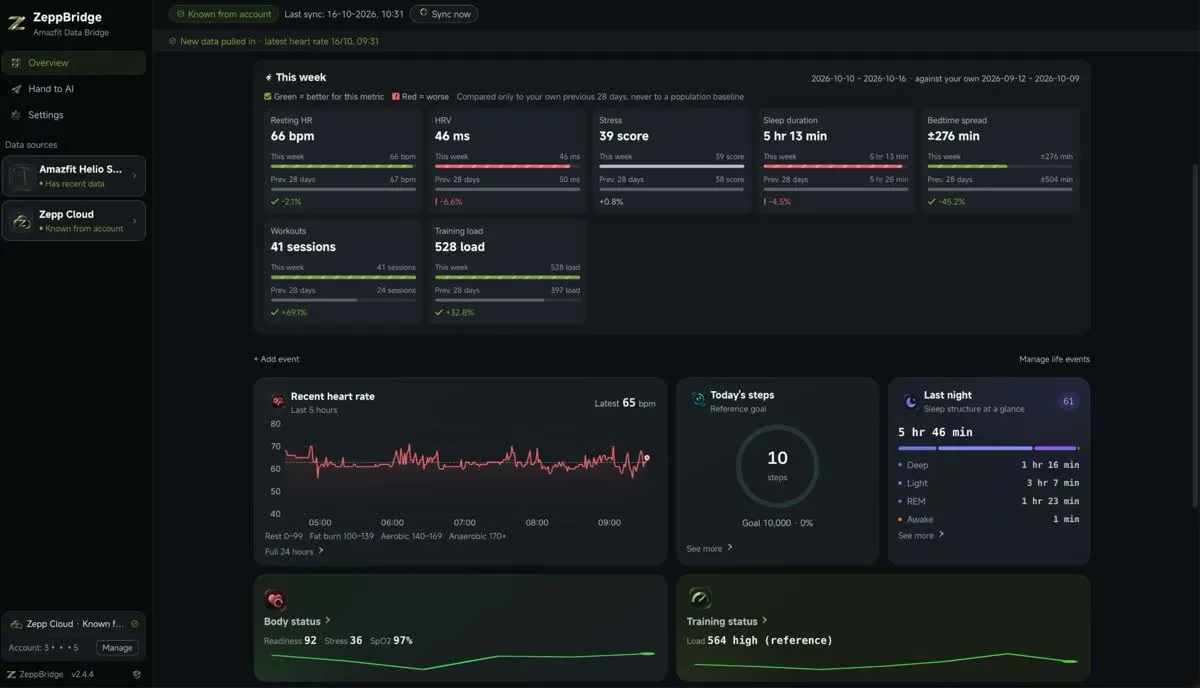Click the Resting HR this-week progress bar
The height and width of the screenshot is (688, 1200).
coord(343,166)
